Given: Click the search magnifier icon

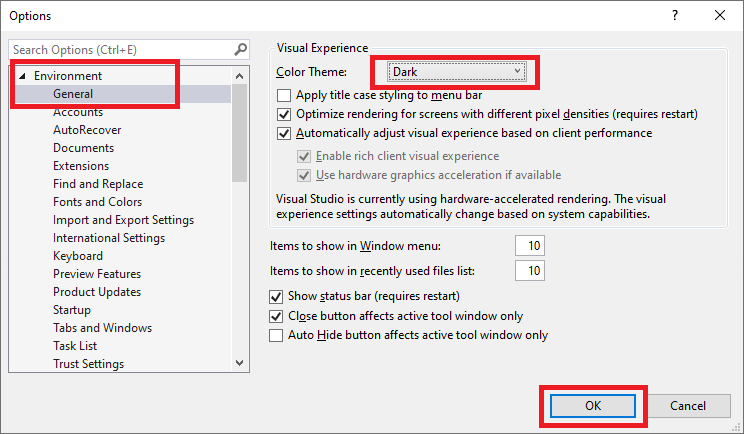Looking at the screenshot, I should click(x=241, y=49).
